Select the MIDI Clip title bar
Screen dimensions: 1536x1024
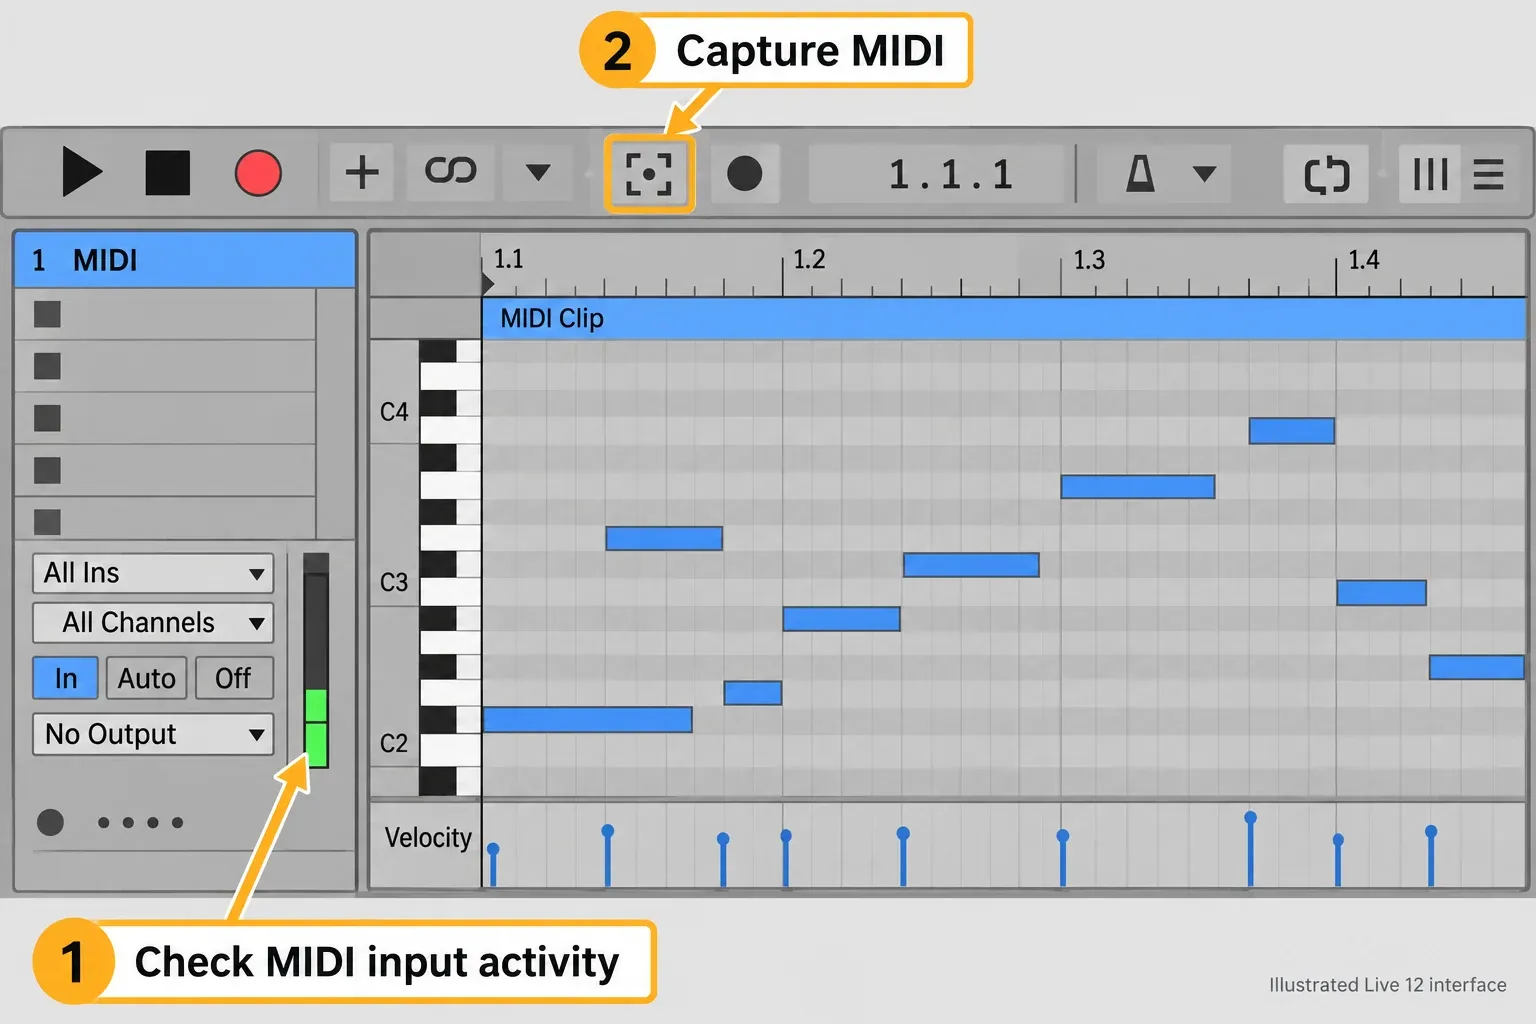(x=1003, y=318)
